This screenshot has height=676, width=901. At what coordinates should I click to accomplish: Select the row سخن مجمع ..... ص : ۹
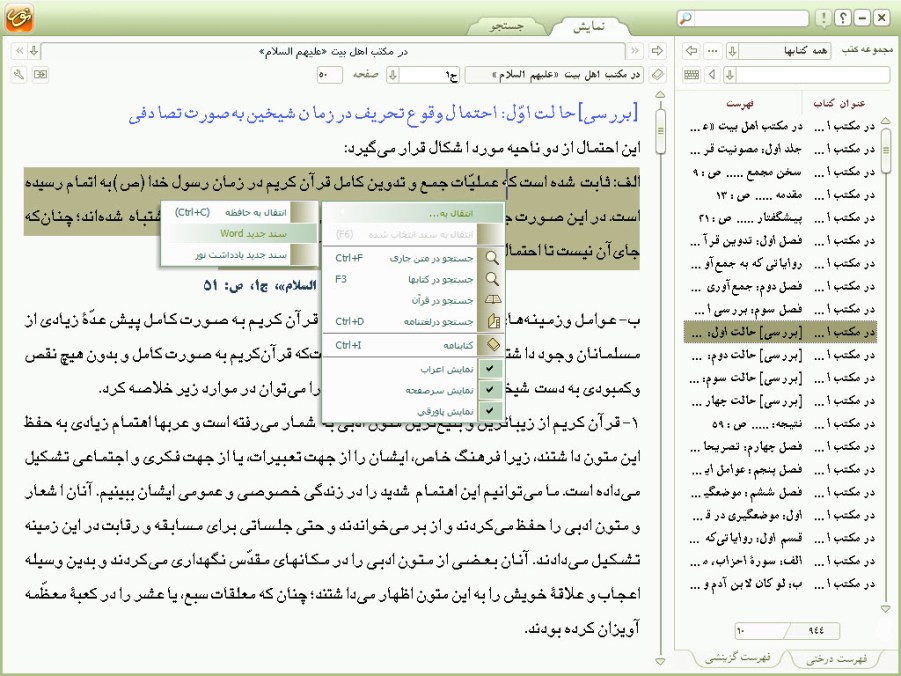[780, 172]
